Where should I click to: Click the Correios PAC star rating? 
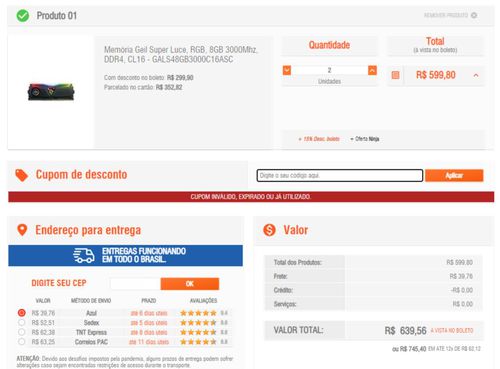click(x=198, y=342)
